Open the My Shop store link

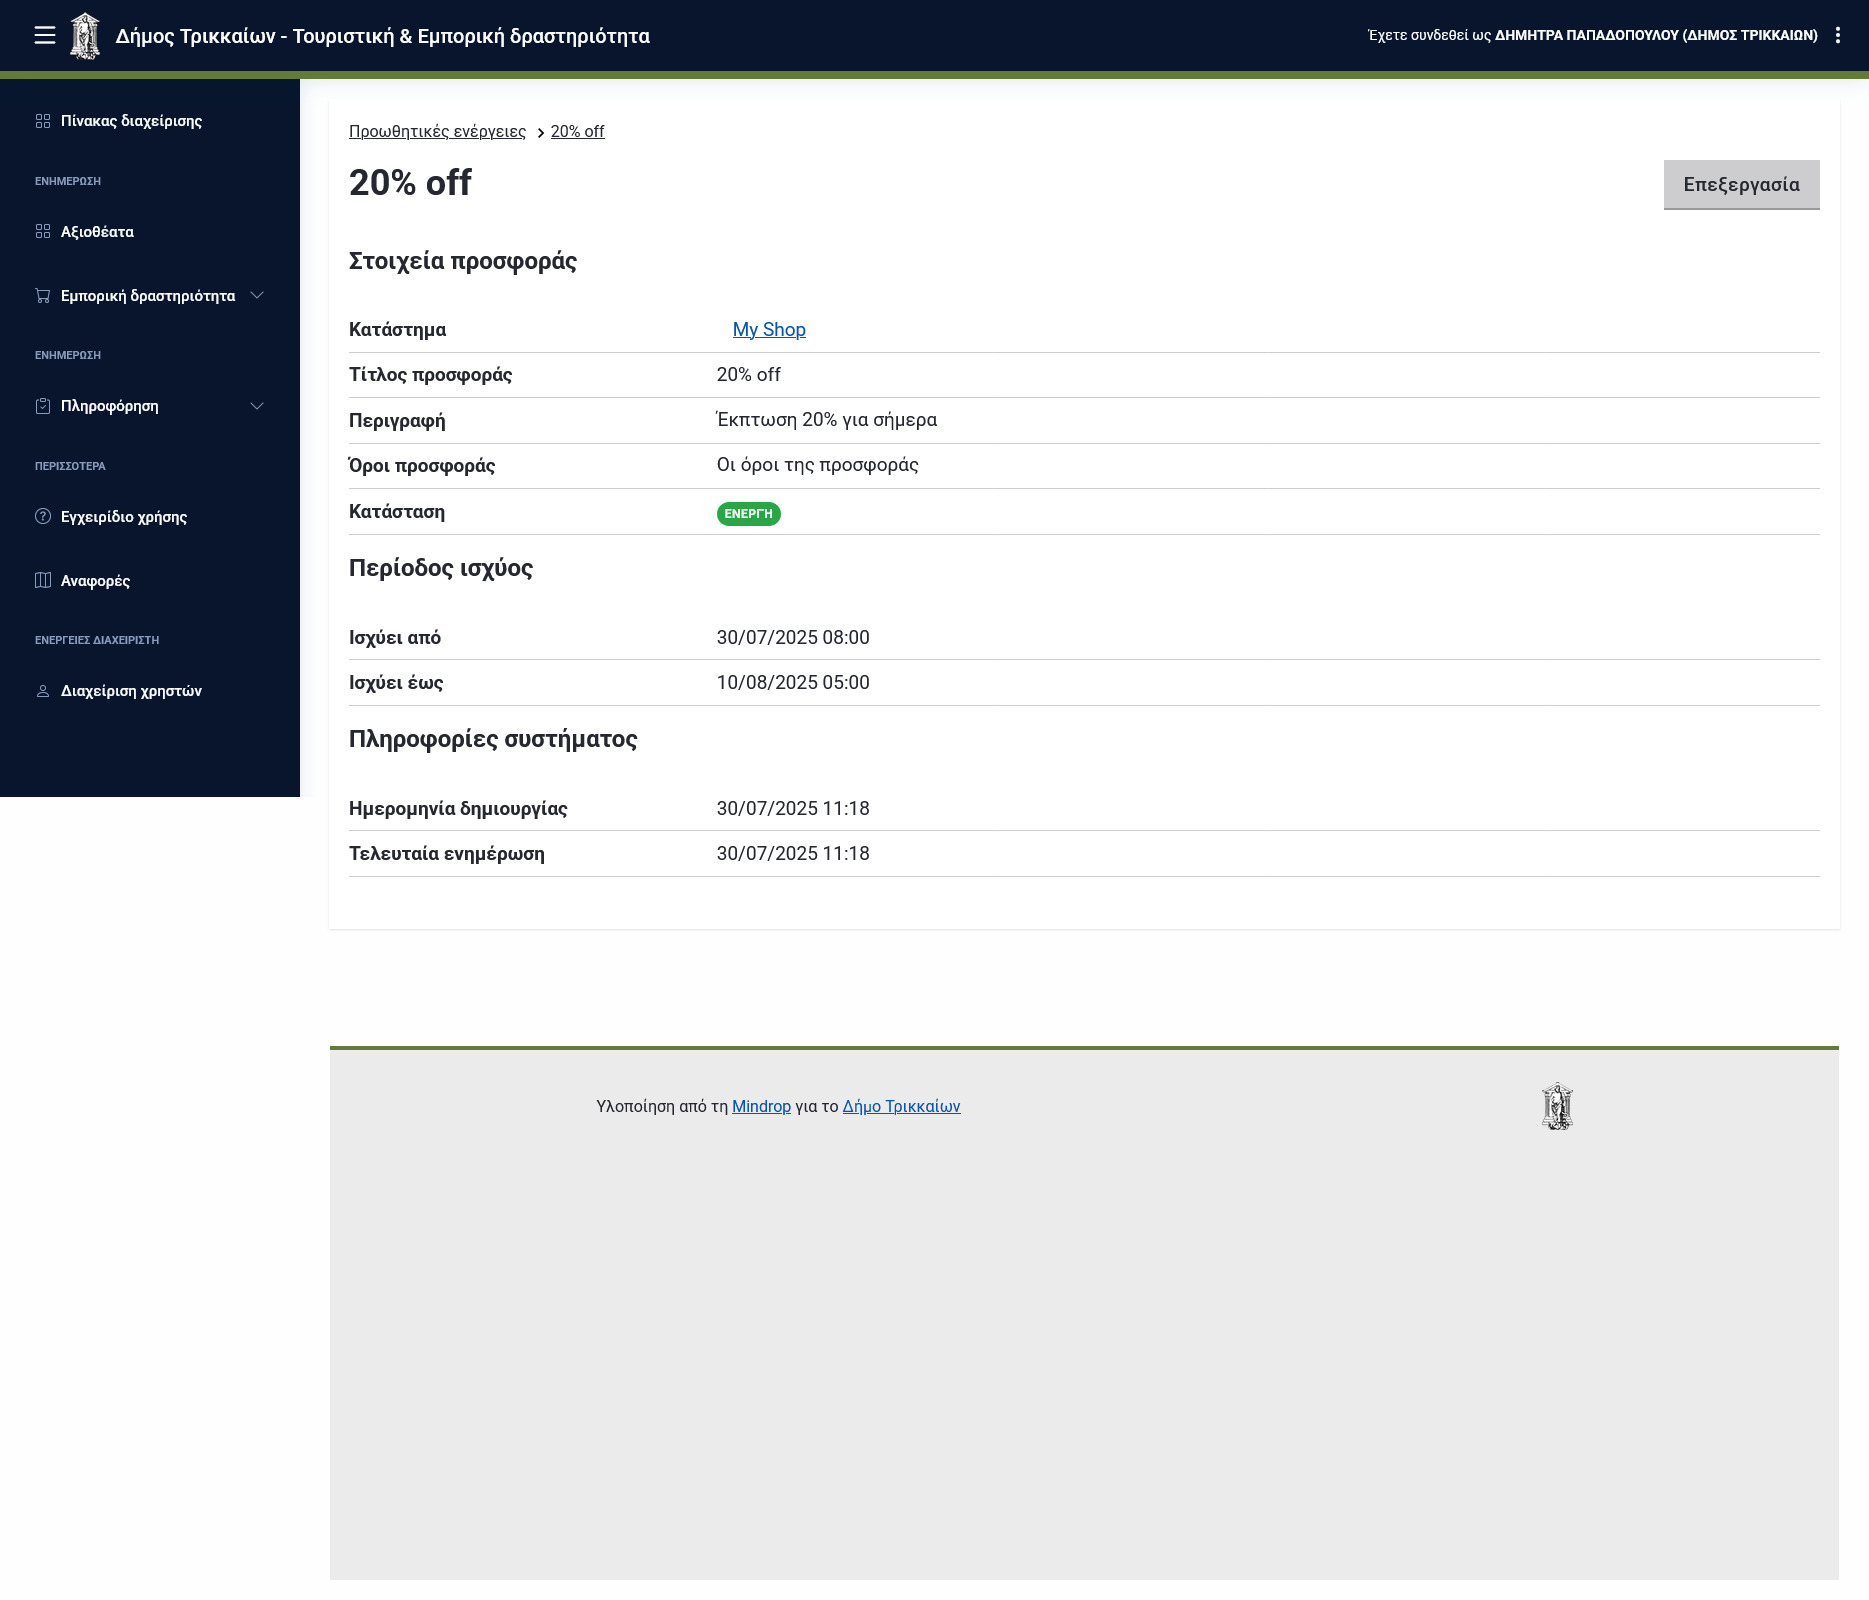coord(768,330)
